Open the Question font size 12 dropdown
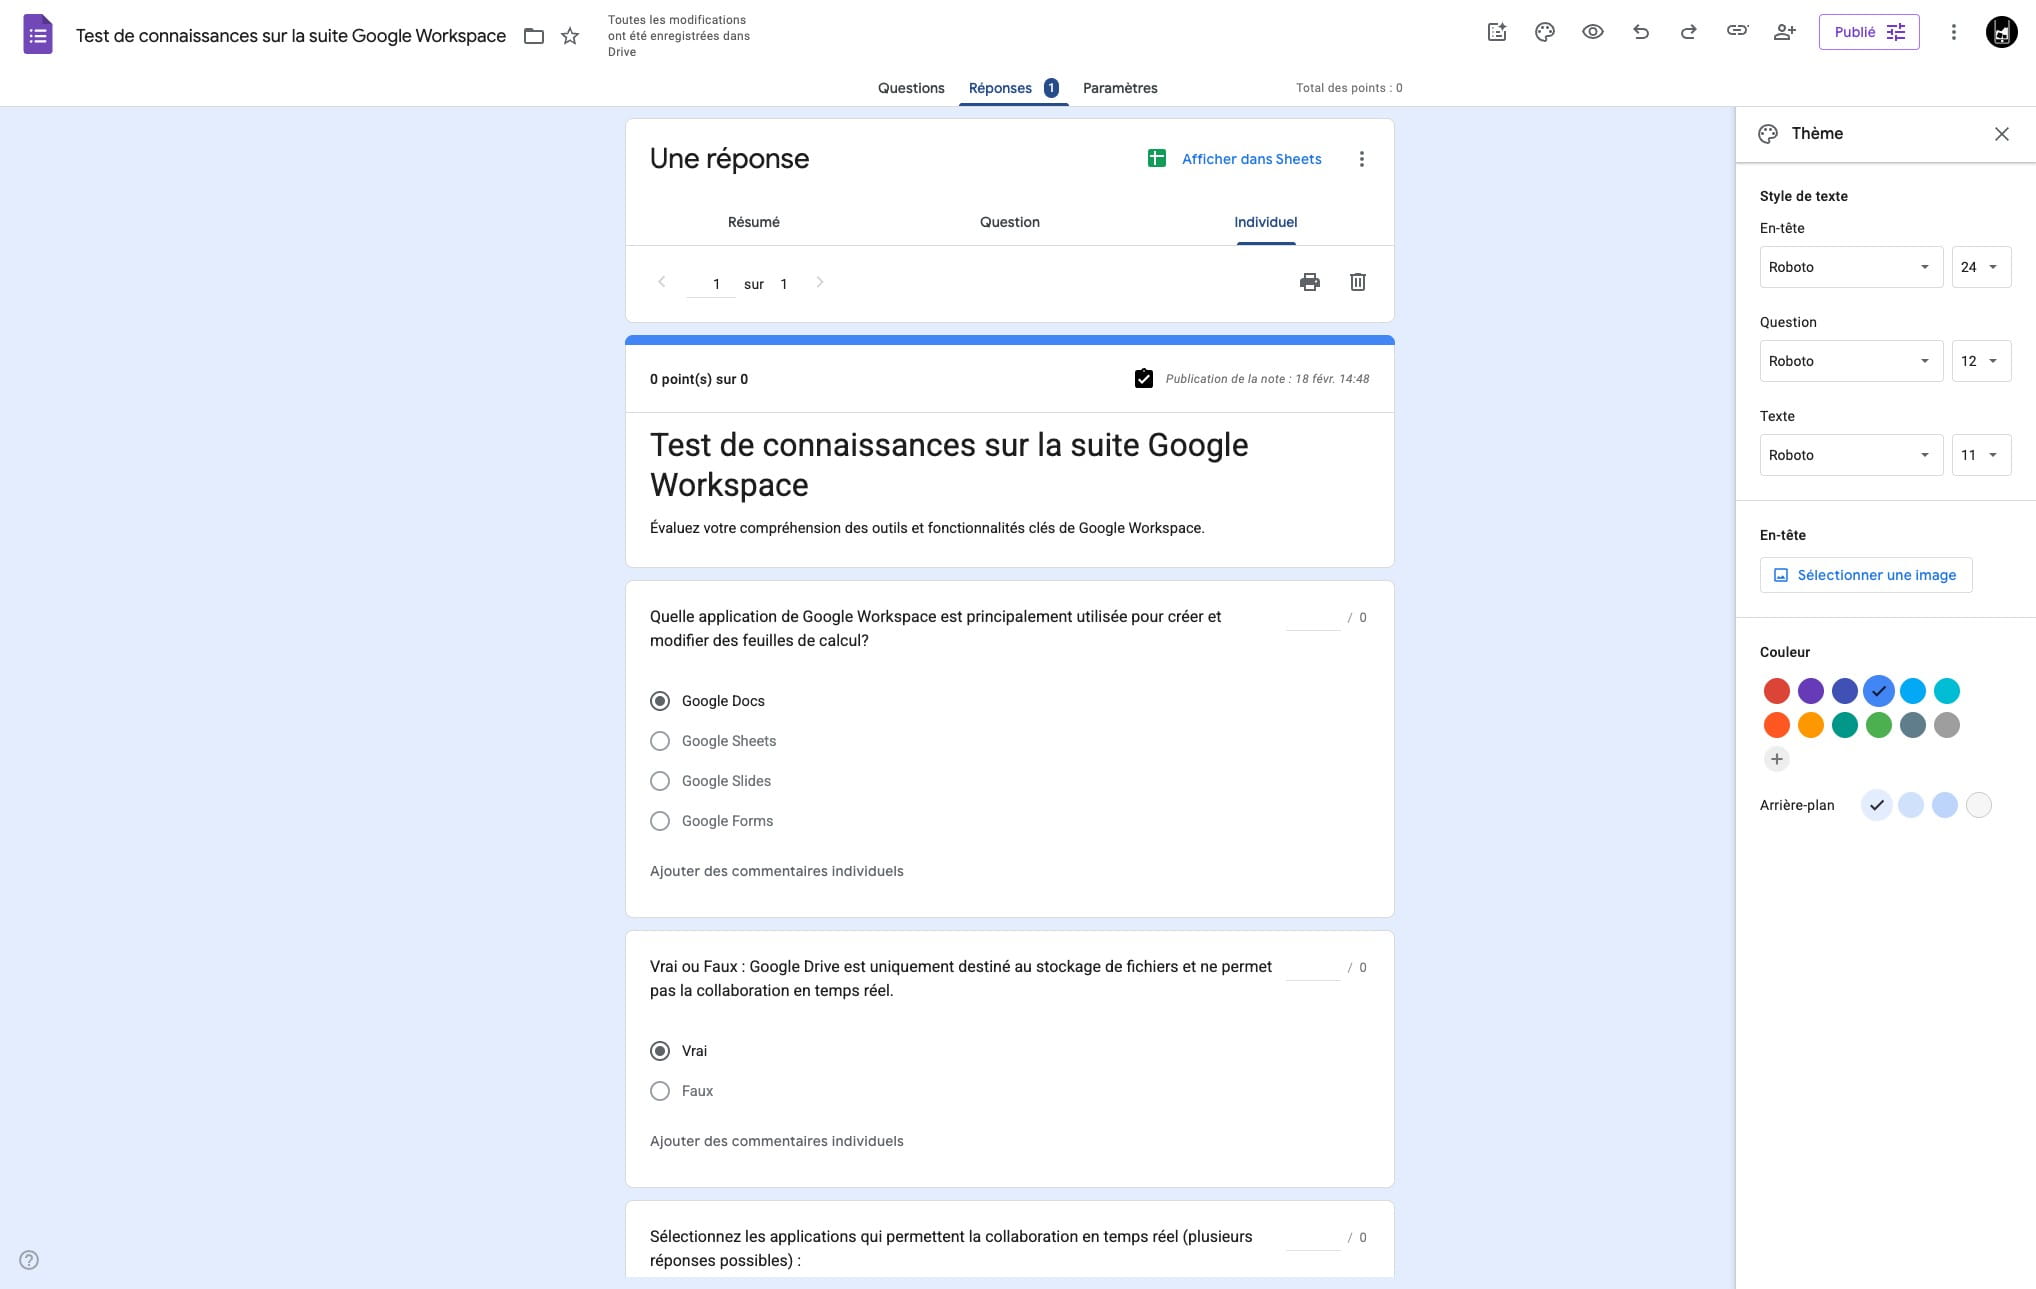 pos(1981,361)
